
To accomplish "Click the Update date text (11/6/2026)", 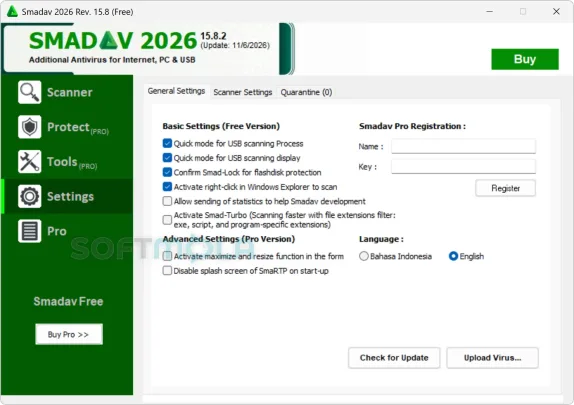I will click(235, 45).
